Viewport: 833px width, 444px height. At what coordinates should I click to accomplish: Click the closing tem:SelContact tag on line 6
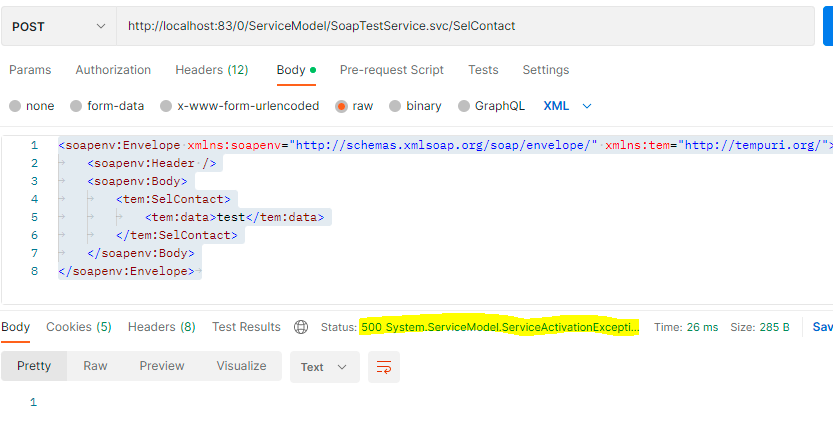[177, 235]
